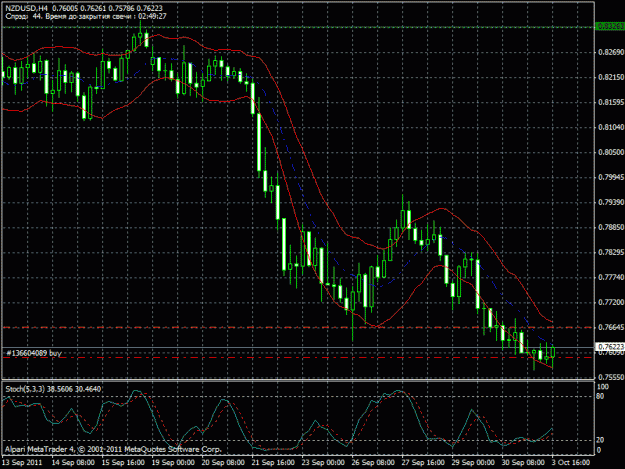Click the 21 Sep 16:00 time label

point(273,462)
